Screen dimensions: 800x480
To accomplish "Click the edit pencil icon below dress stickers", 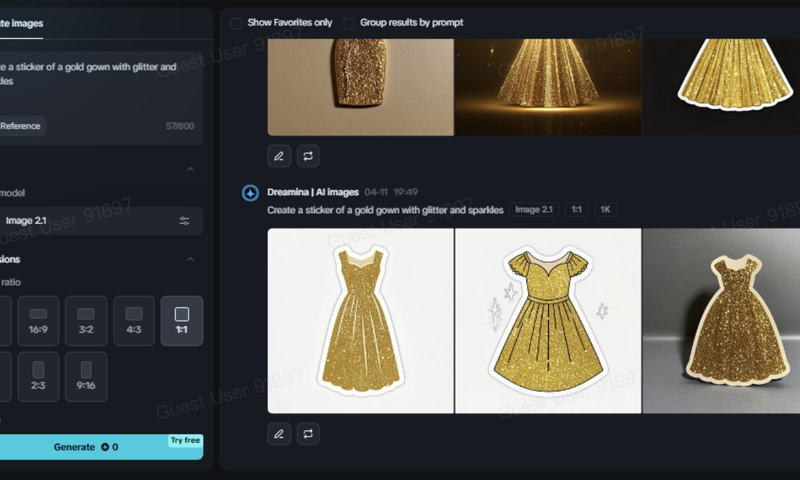I will [279, 434].
